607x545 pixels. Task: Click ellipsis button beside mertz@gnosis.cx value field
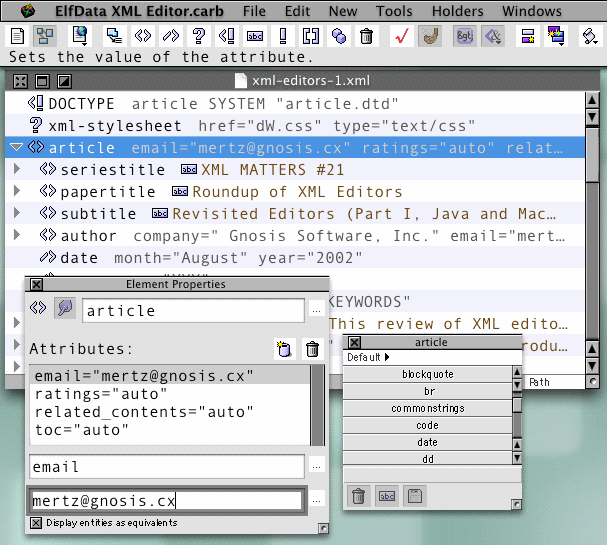tap(316, 500)
